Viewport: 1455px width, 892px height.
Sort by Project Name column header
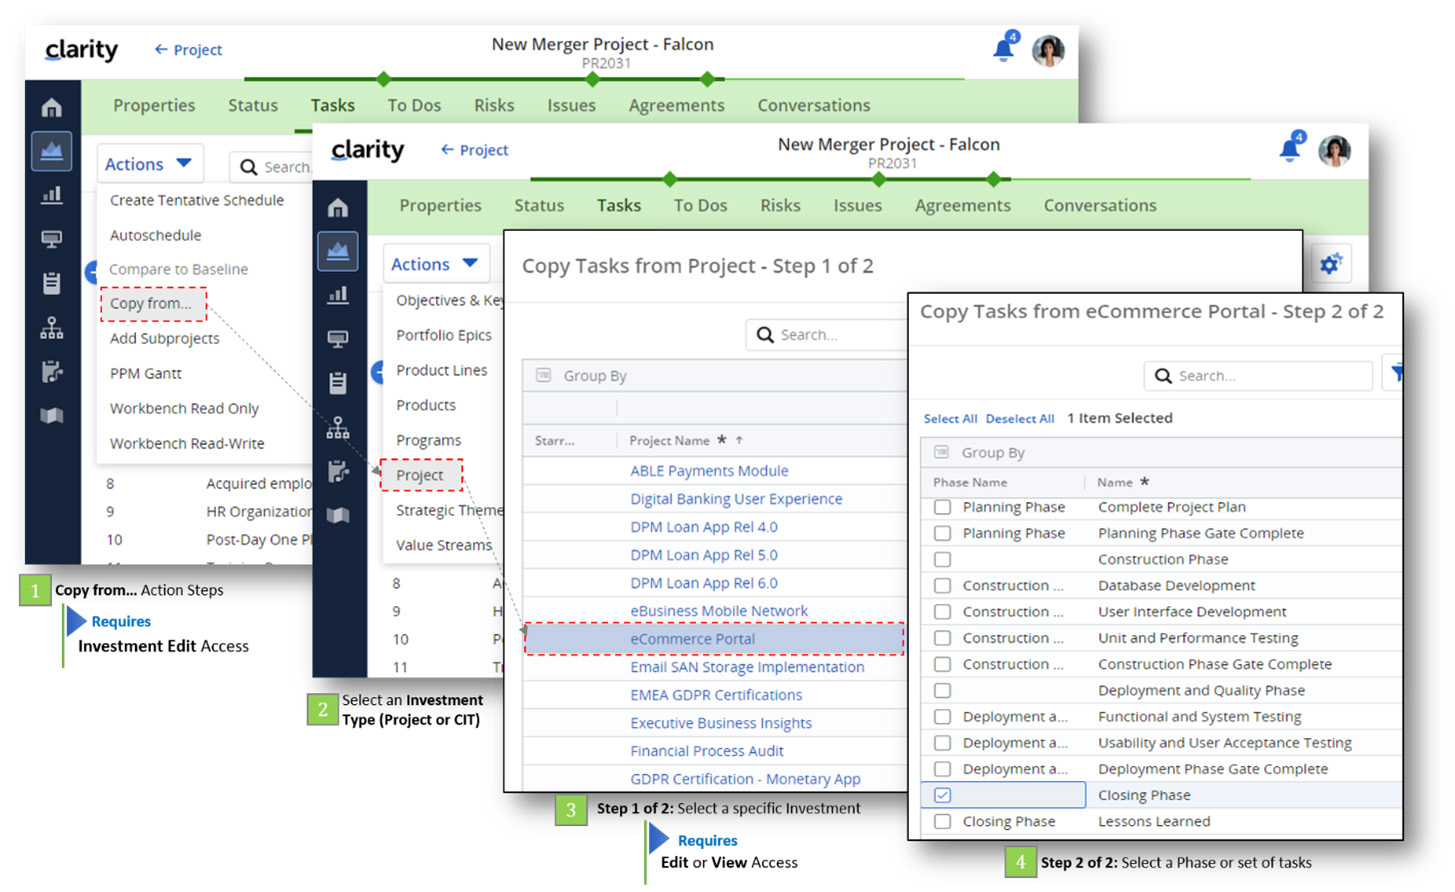click(669, 440)
